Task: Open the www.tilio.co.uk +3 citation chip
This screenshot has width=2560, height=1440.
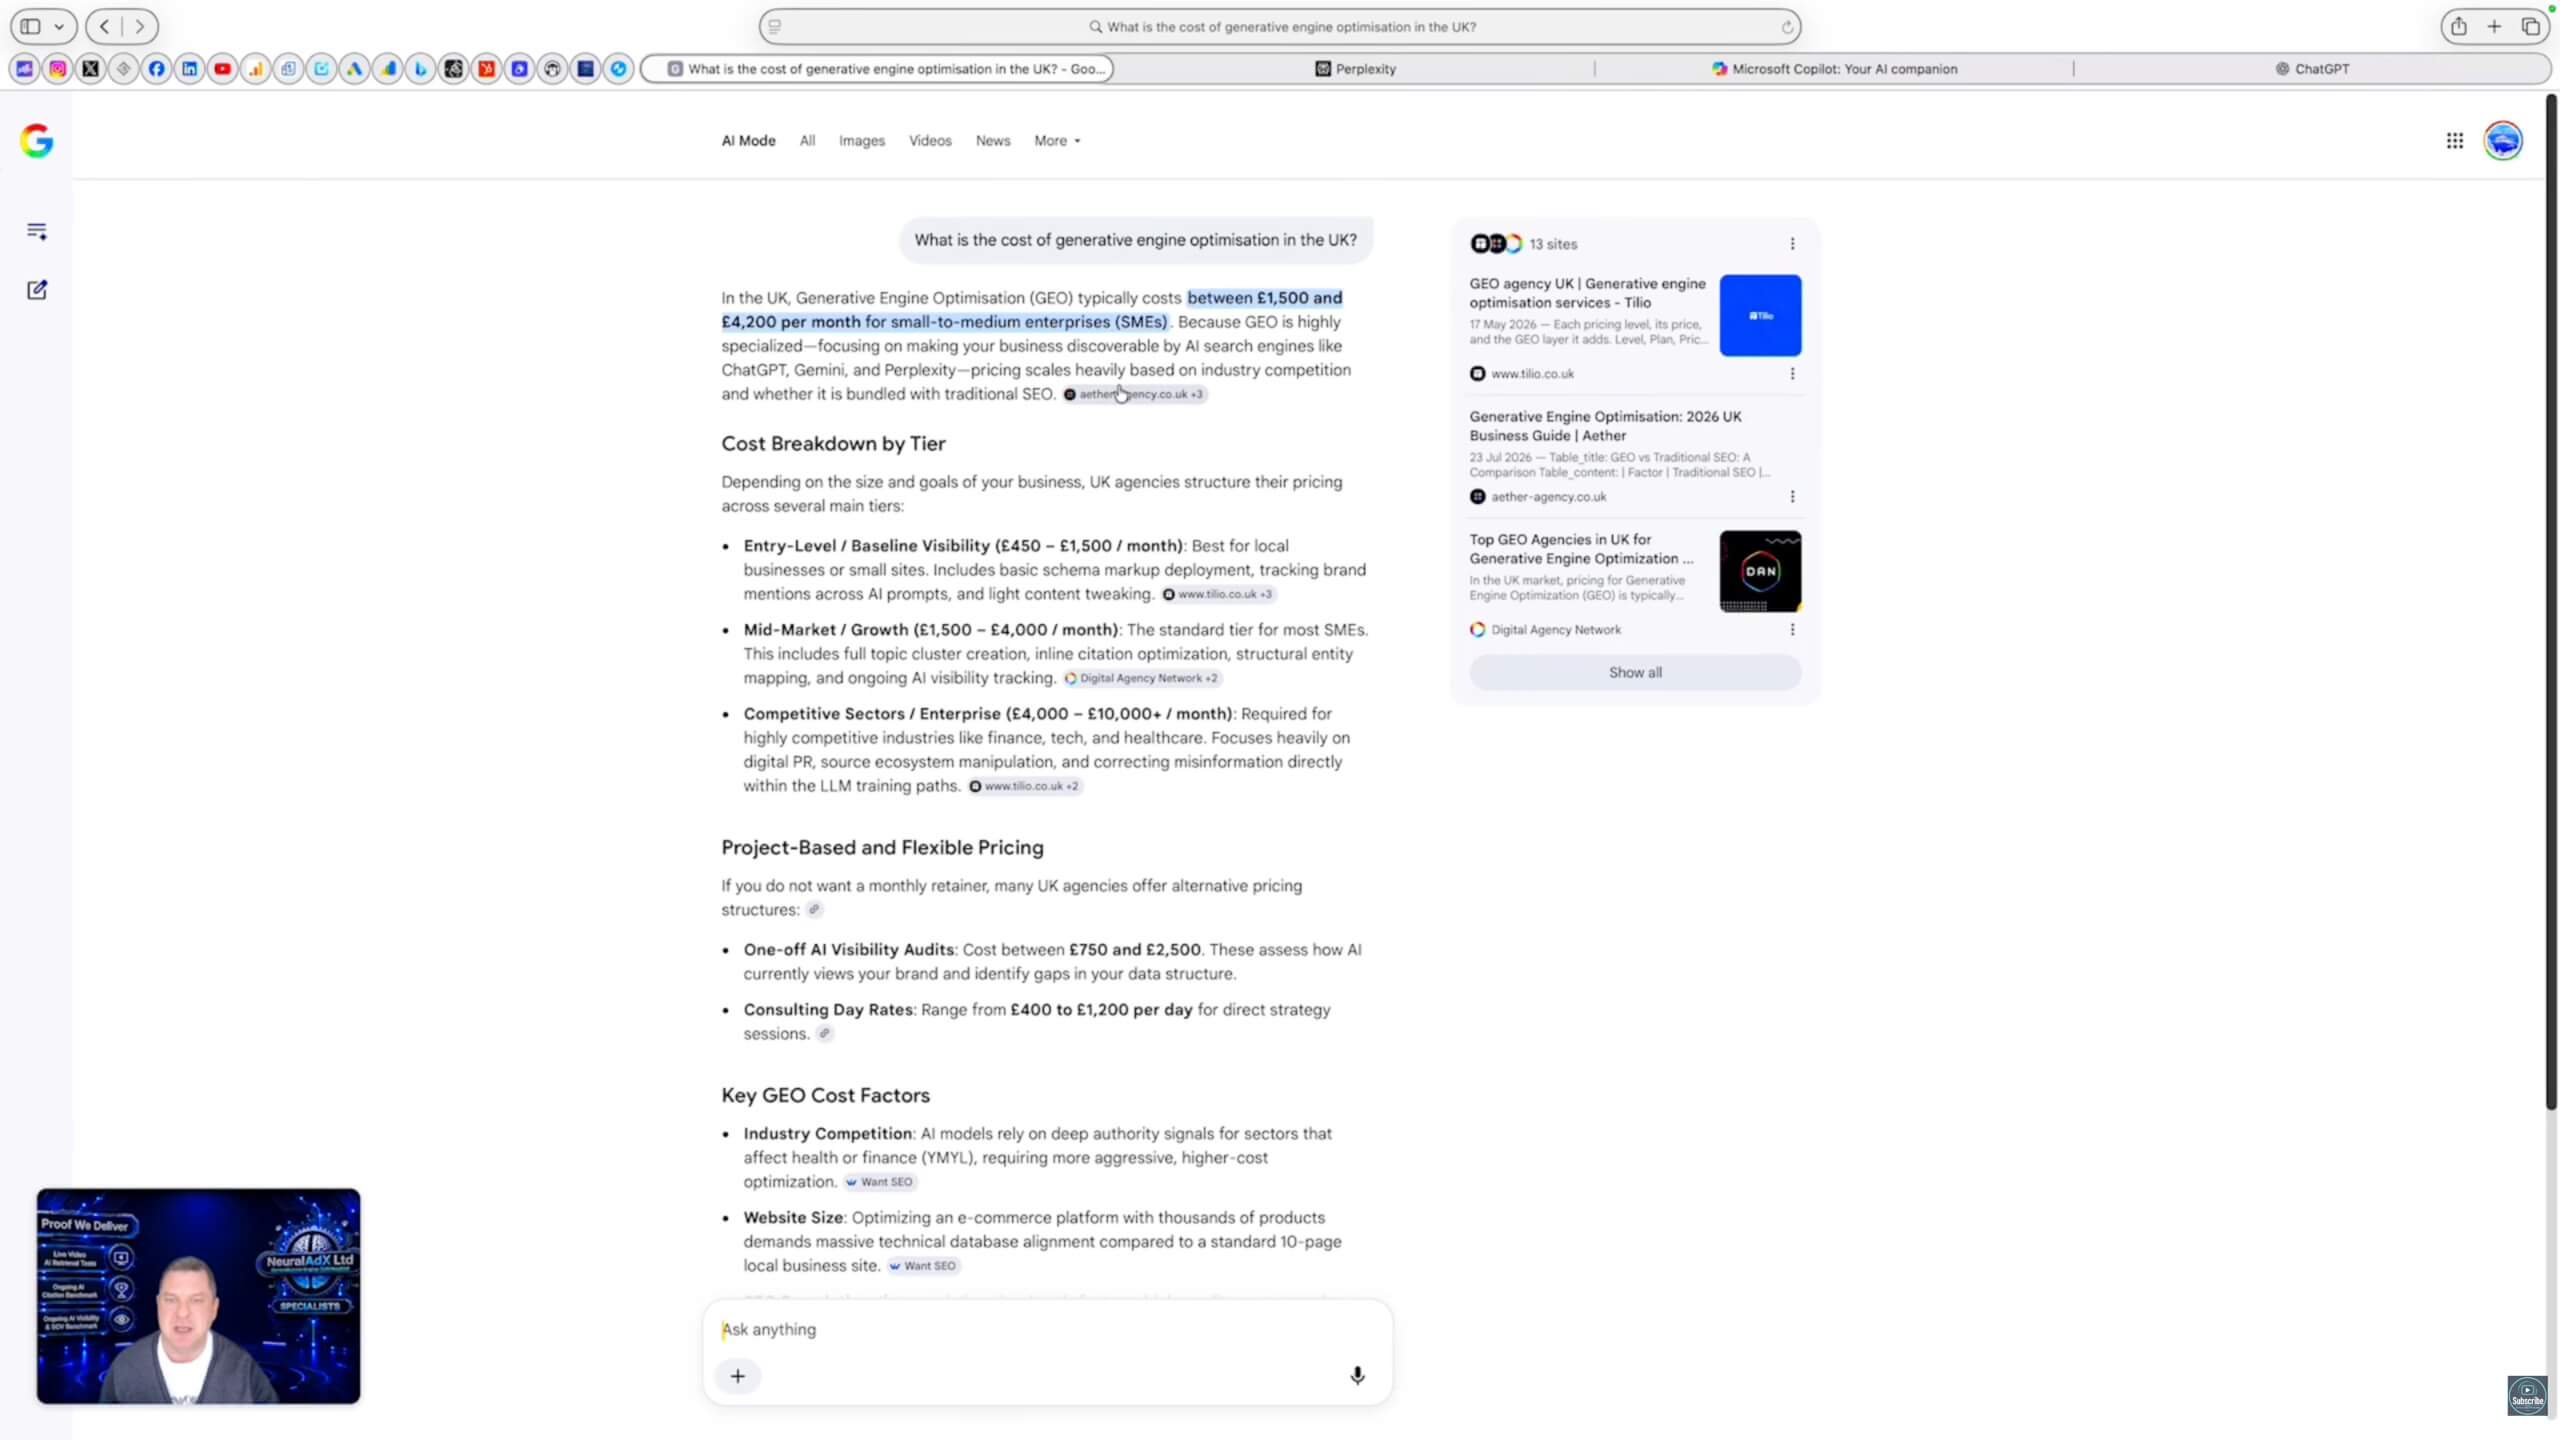Action: point(1218,595)
